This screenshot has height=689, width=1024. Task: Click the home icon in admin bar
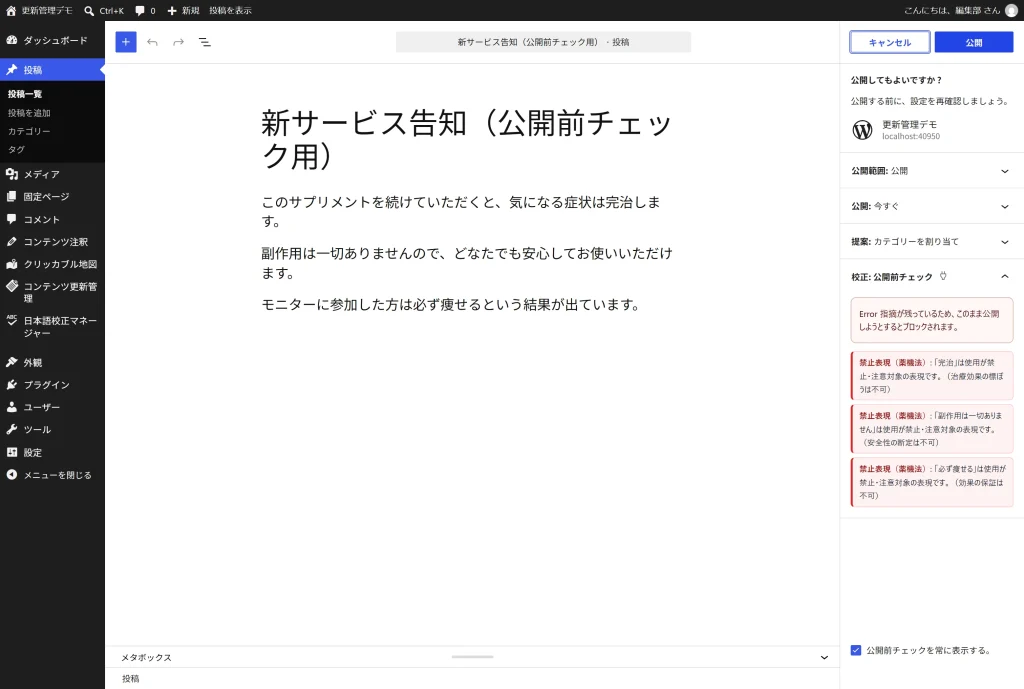tap(11, 10)
